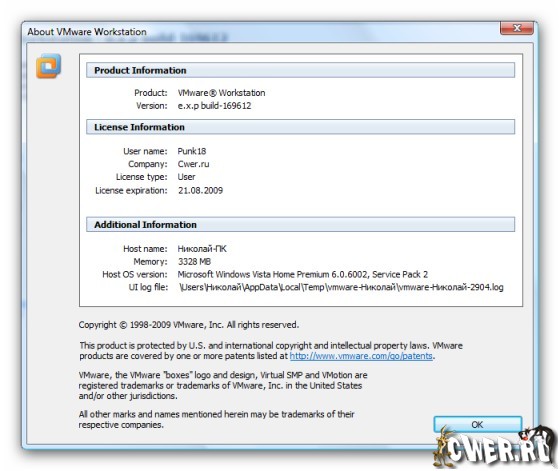
Task: Click the company value Cwer.ru
Action: (194, 164)
